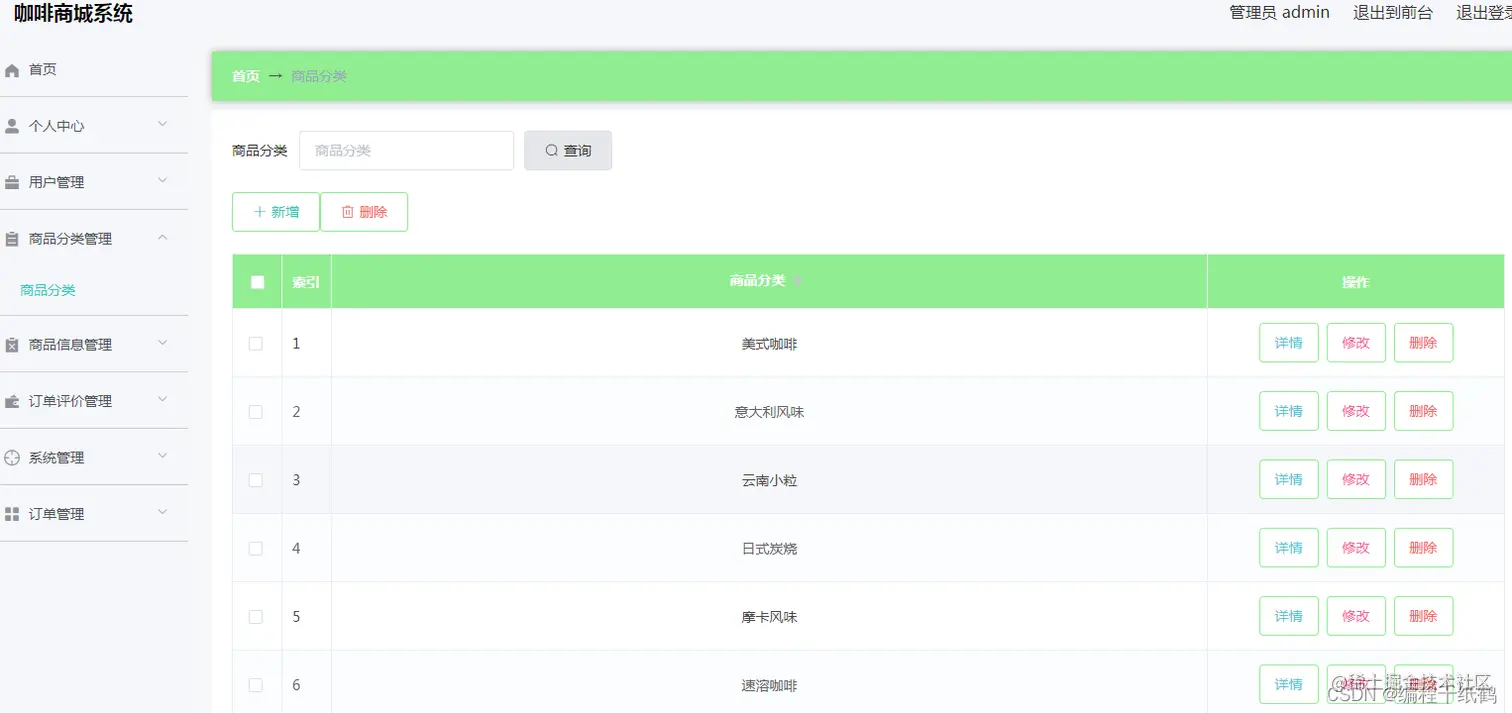This screenshot has width=1512, height=713.
Task: Check the box for row 云南小粒
Action: (x=256, y=480)
